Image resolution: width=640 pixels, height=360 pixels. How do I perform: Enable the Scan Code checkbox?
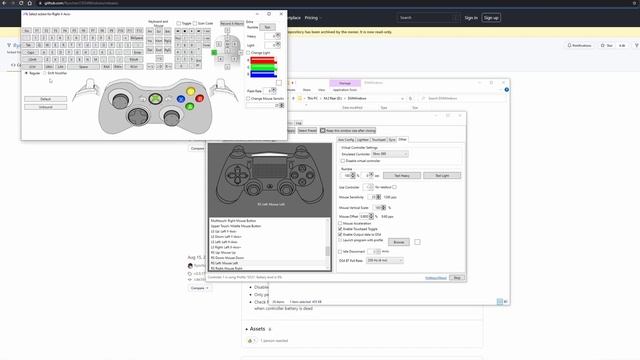tap(195, 23)
